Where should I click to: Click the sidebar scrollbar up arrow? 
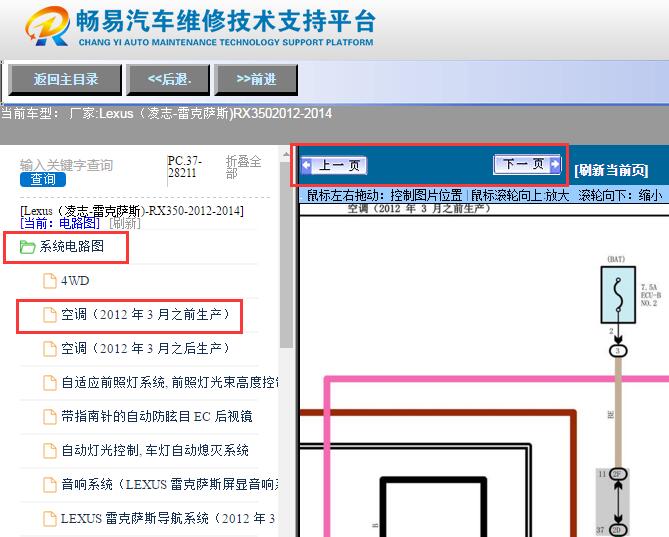tap(286, 154)
